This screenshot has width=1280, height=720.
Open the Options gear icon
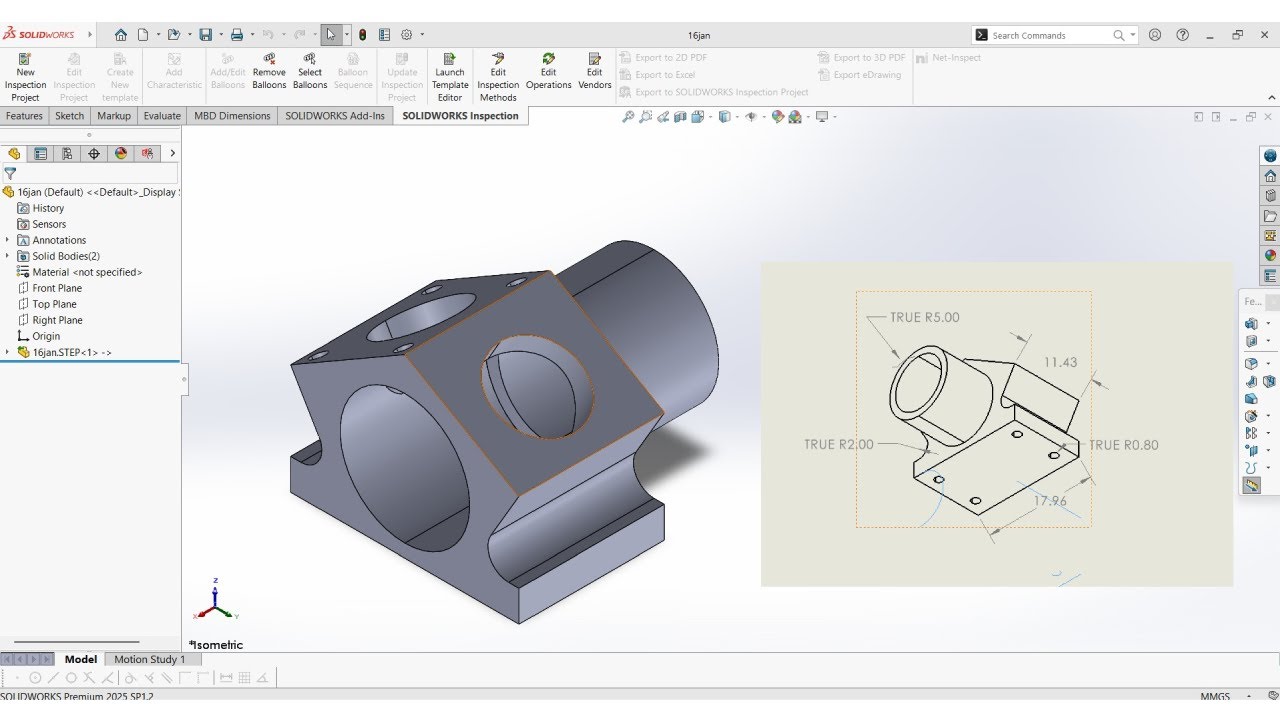coord(407,35)
